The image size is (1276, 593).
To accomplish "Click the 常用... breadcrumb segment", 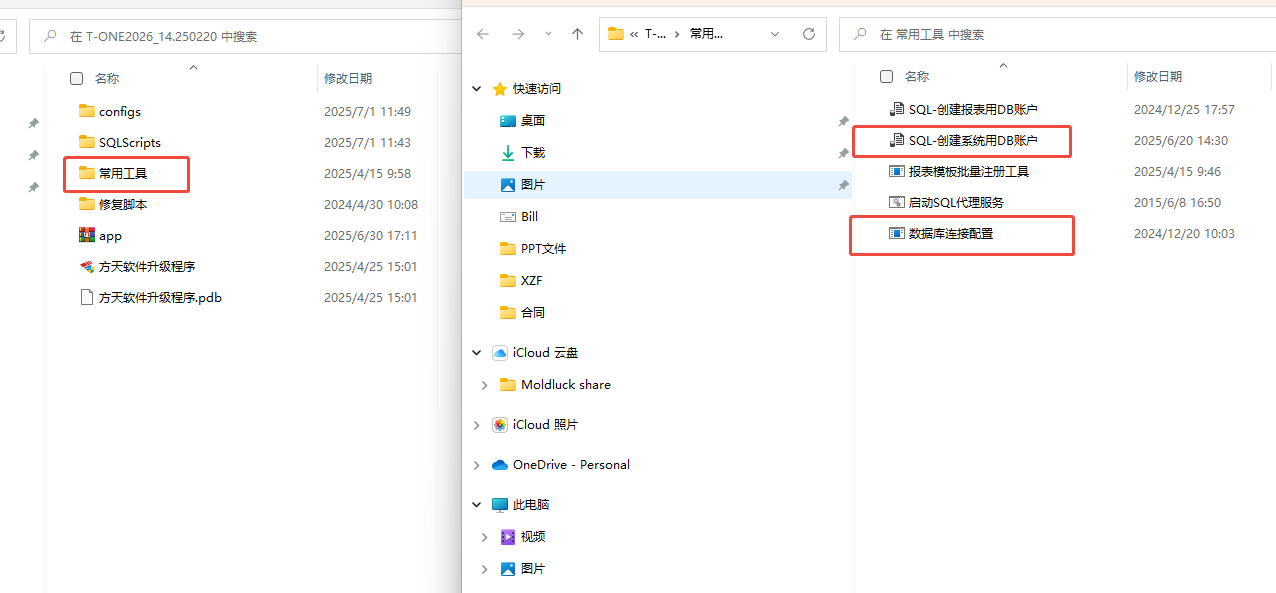I will click(x=706, y=34).
